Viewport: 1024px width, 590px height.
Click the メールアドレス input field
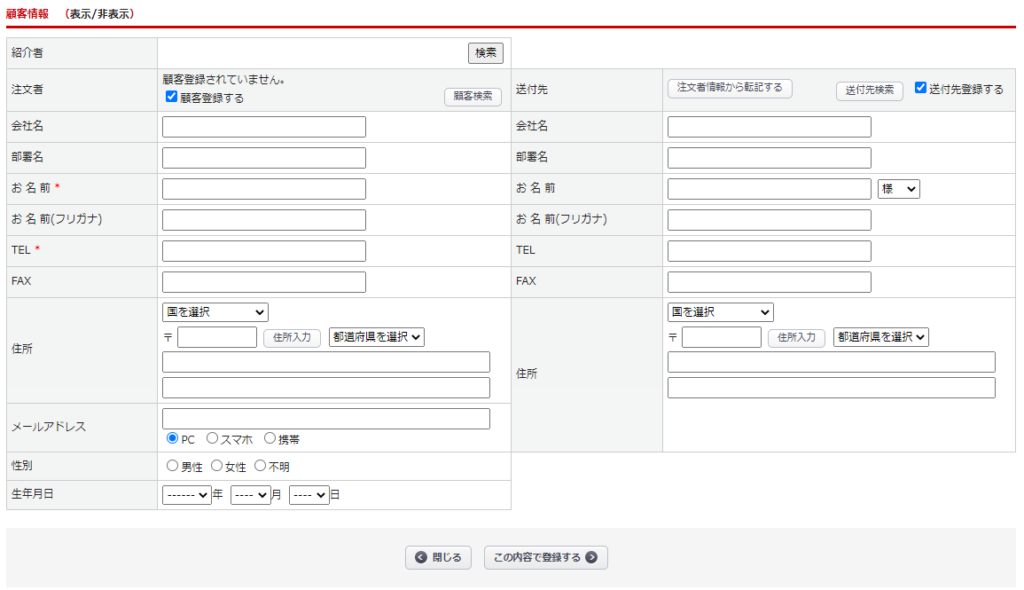(326, 419)
